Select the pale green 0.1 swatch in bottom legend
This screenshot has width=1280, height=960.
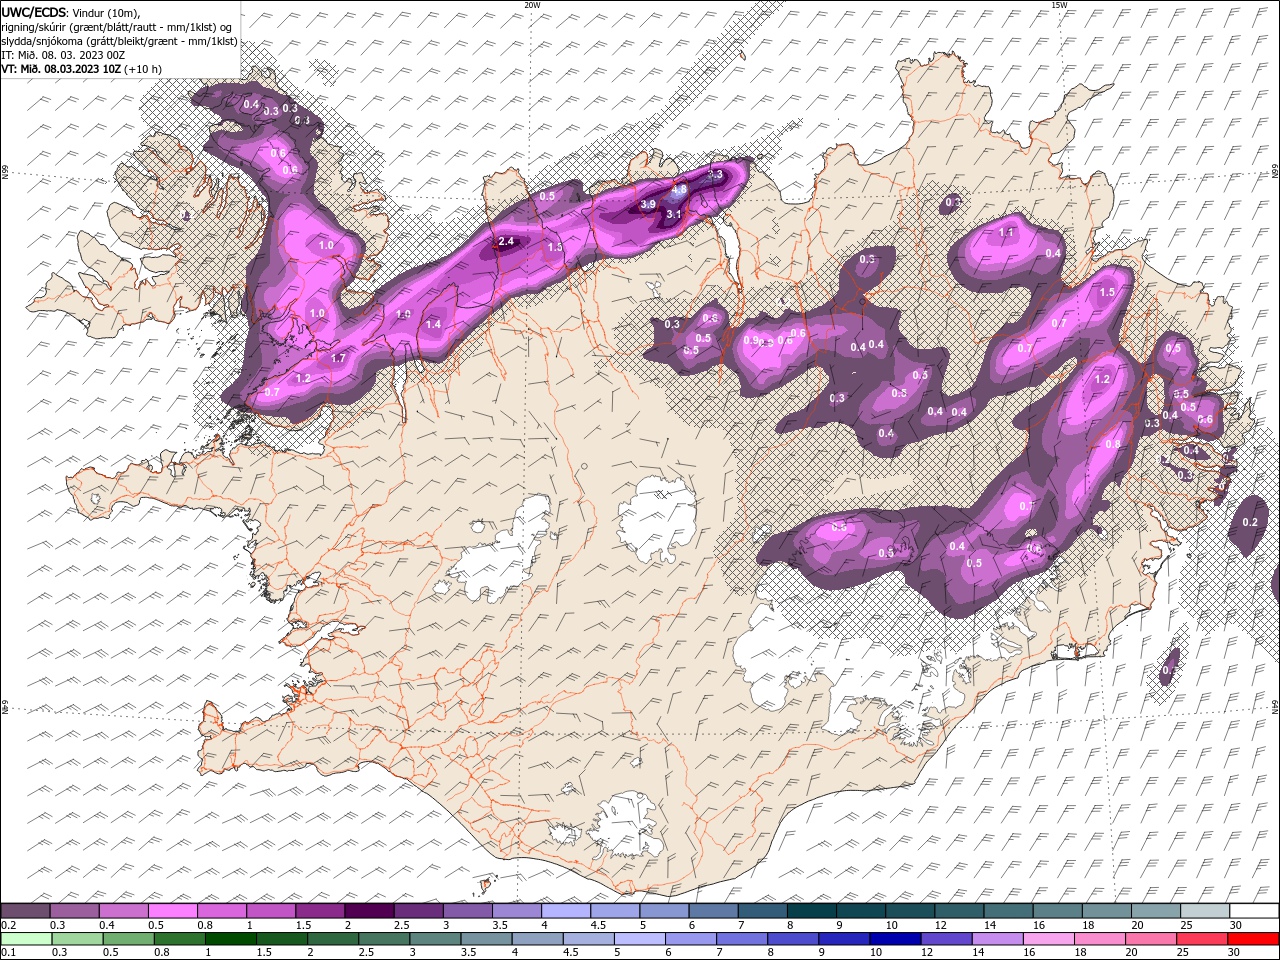[26, 939]
